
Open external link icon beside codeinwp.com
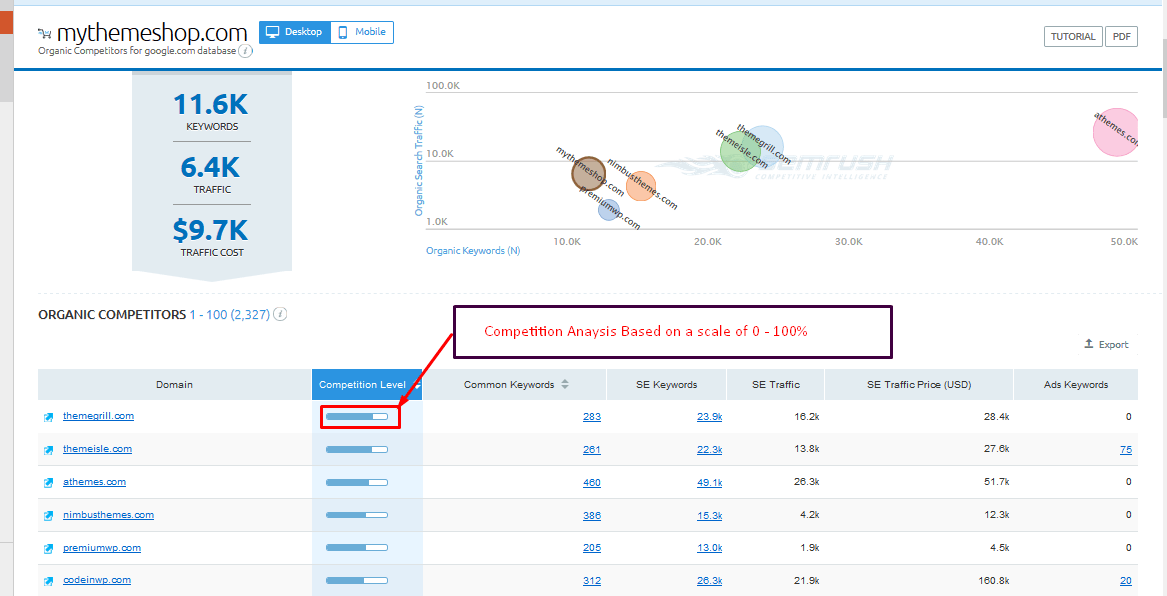48,581
